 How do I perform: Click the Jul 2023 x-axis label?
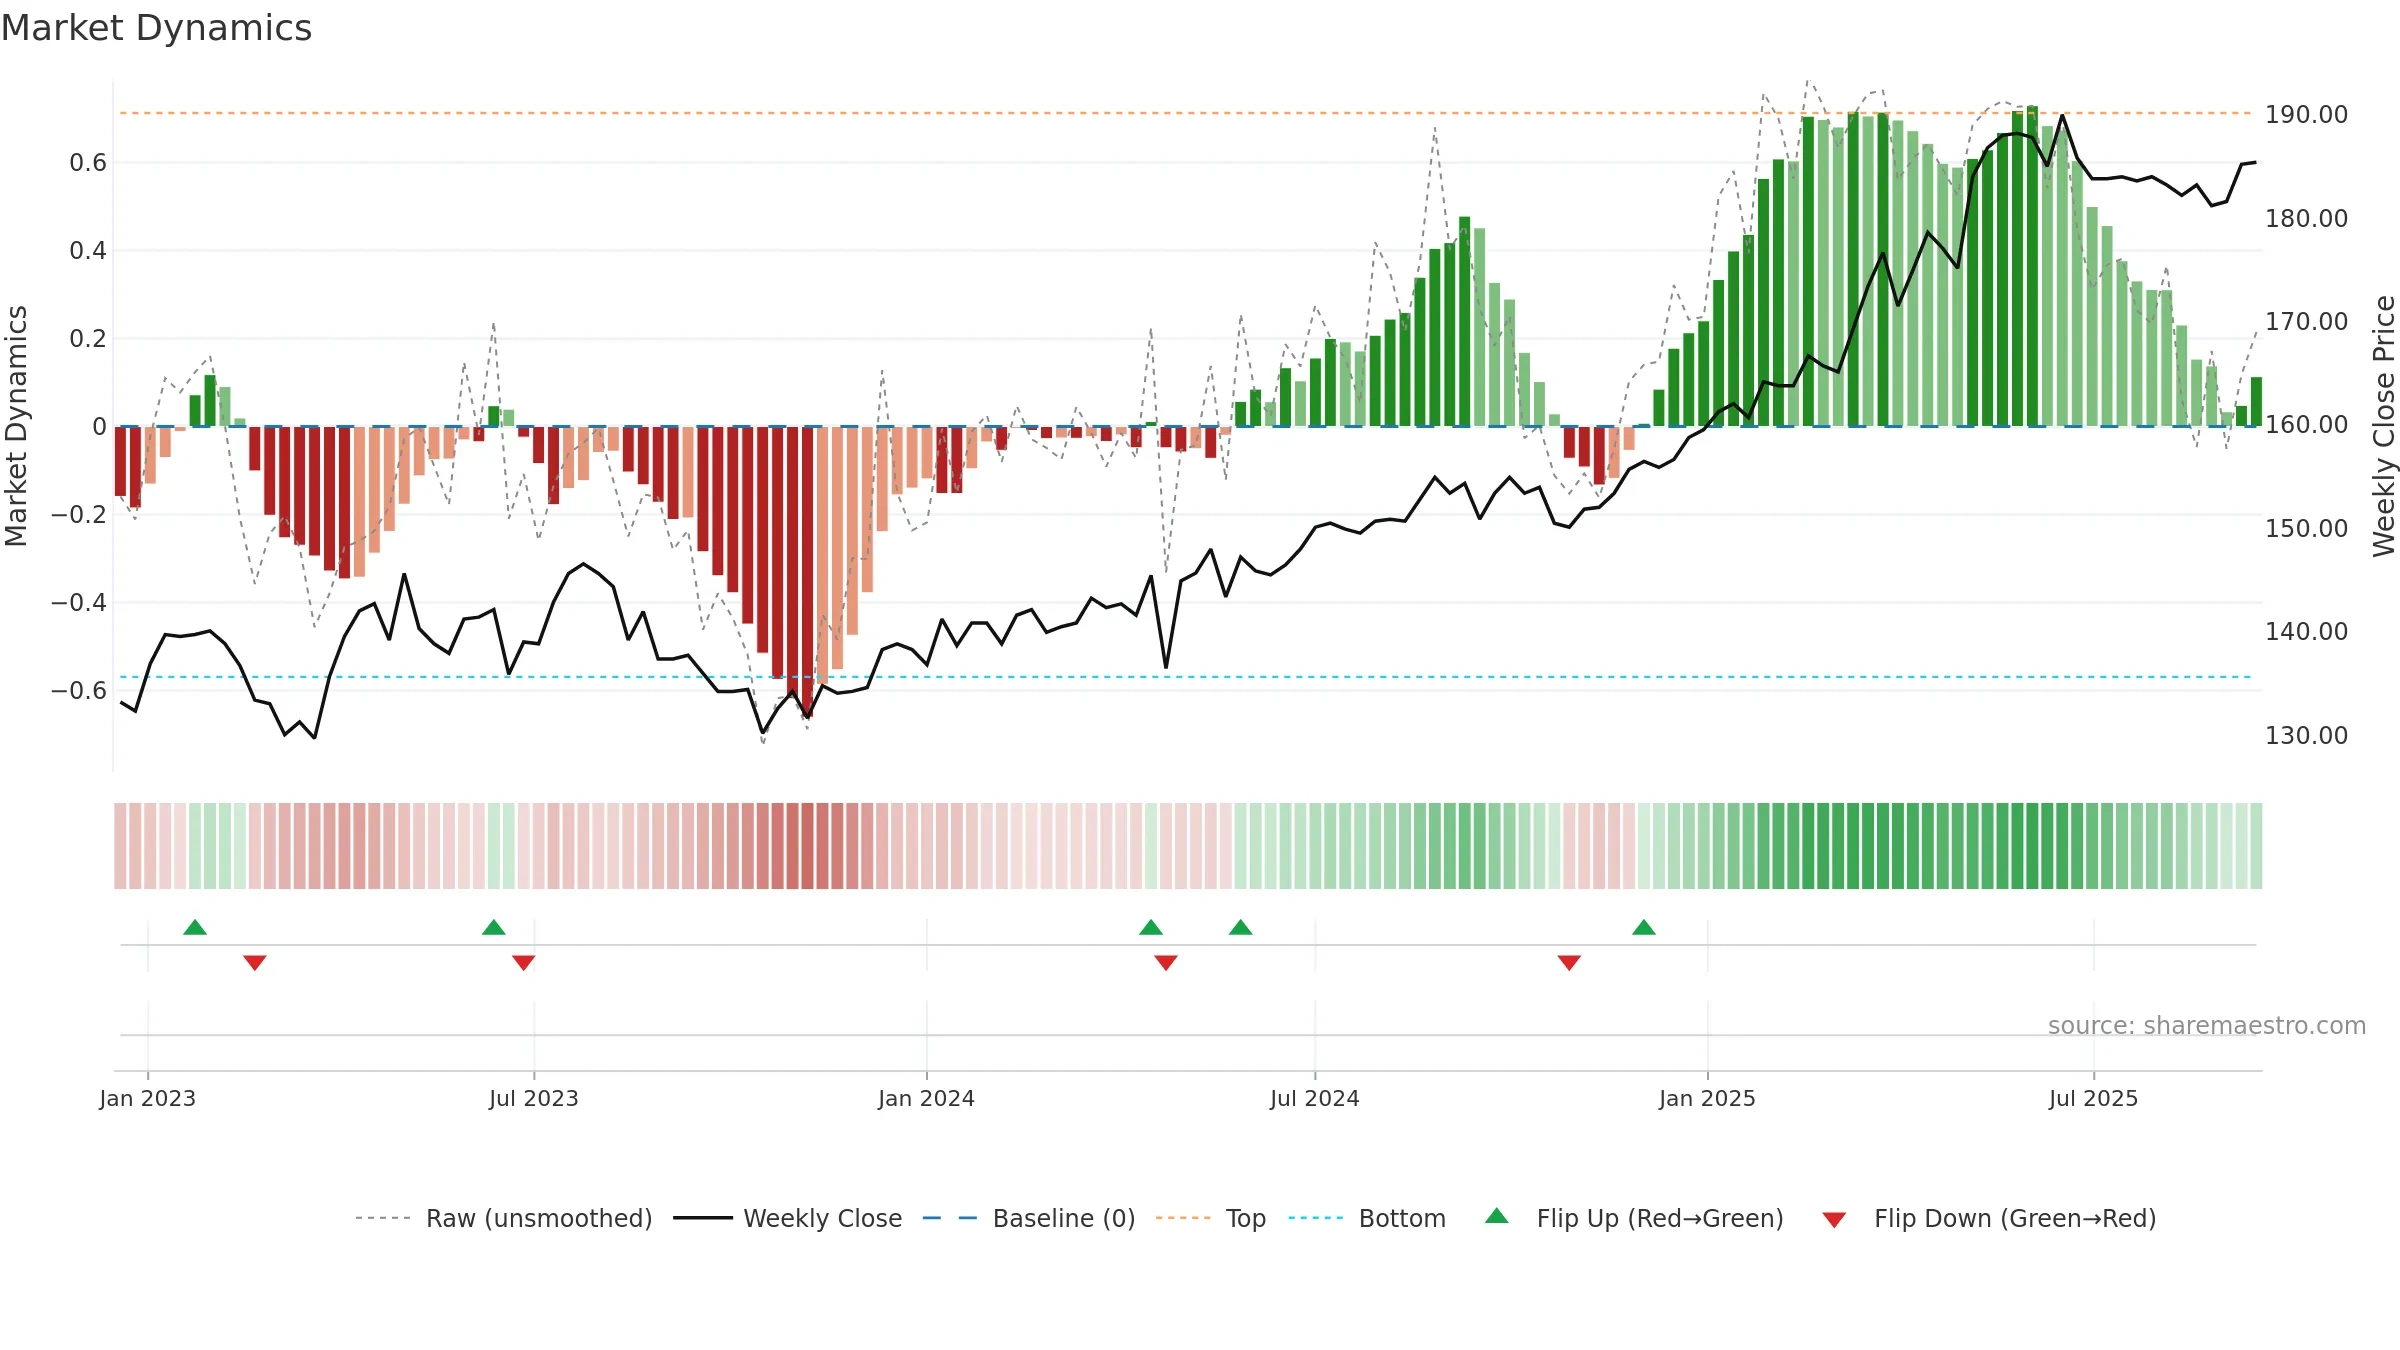[x=534, y=1098]
